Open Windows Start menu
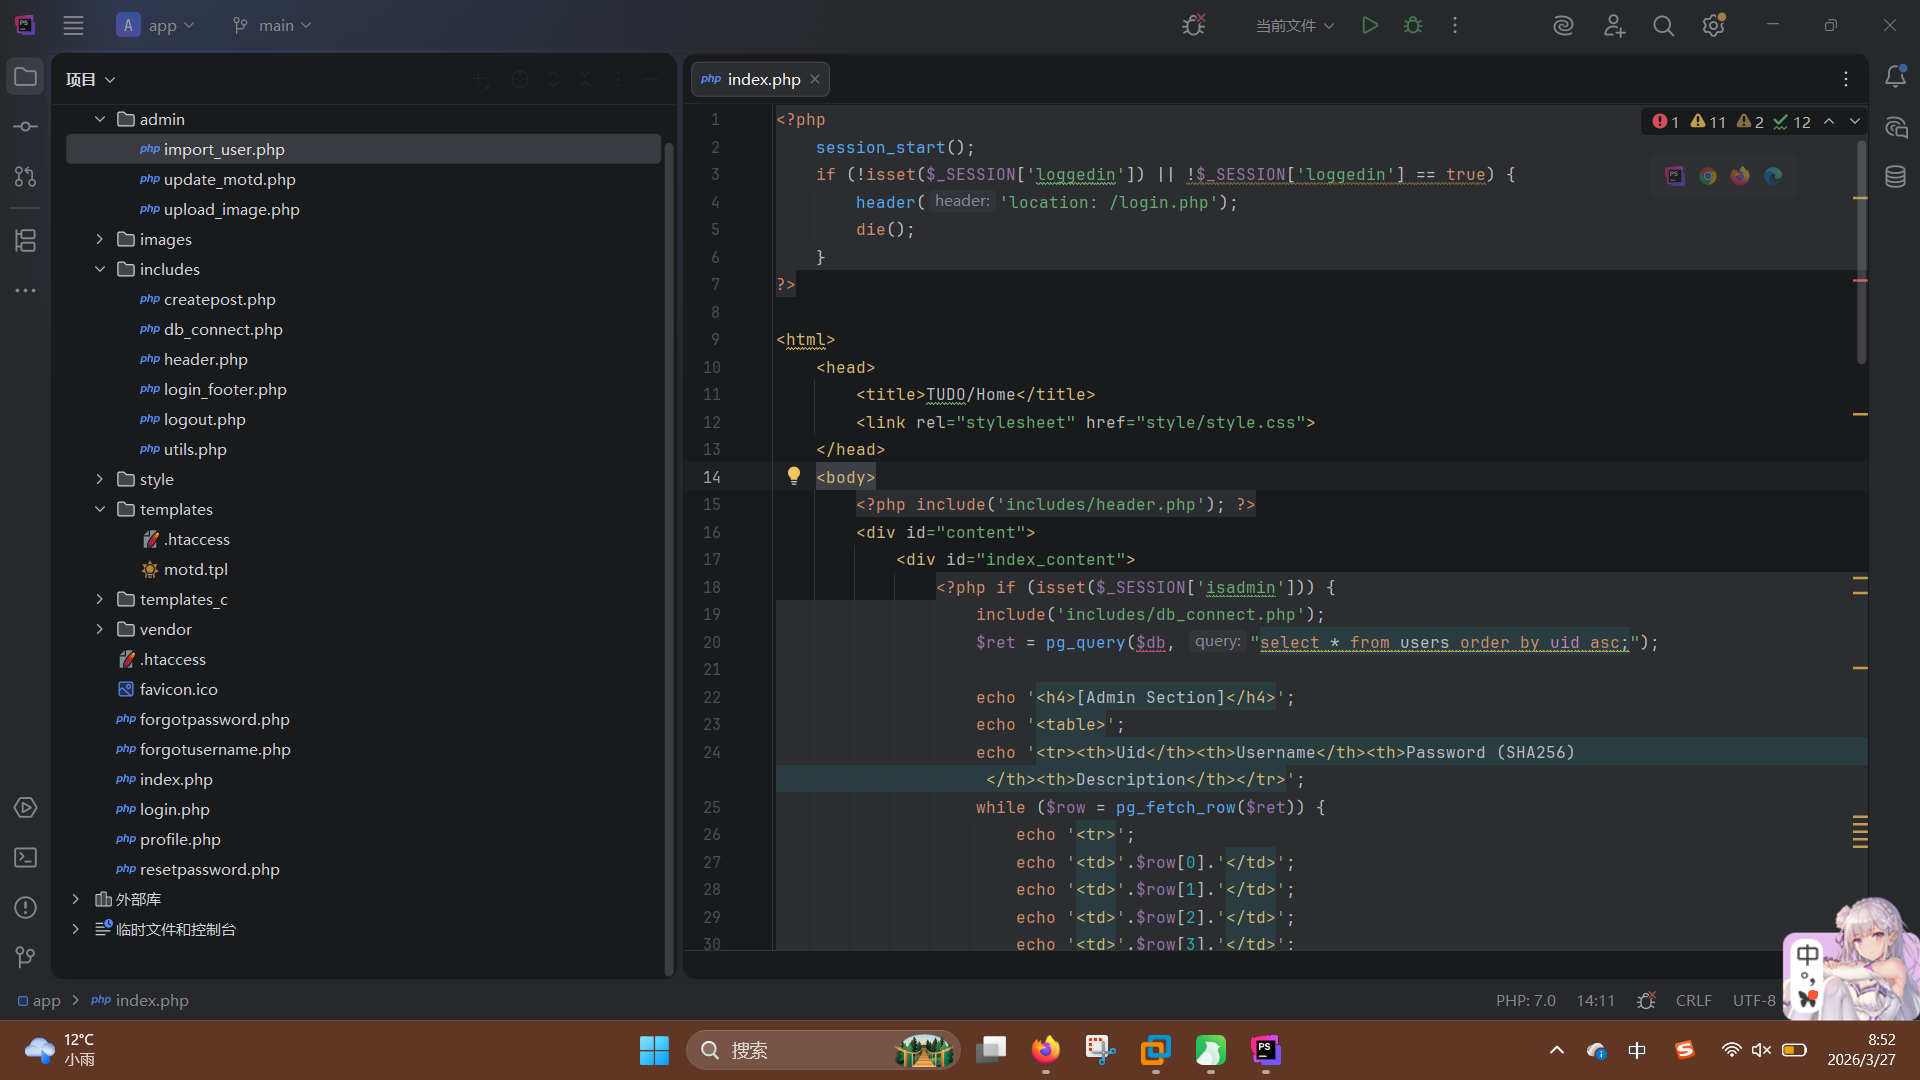 654,1050
